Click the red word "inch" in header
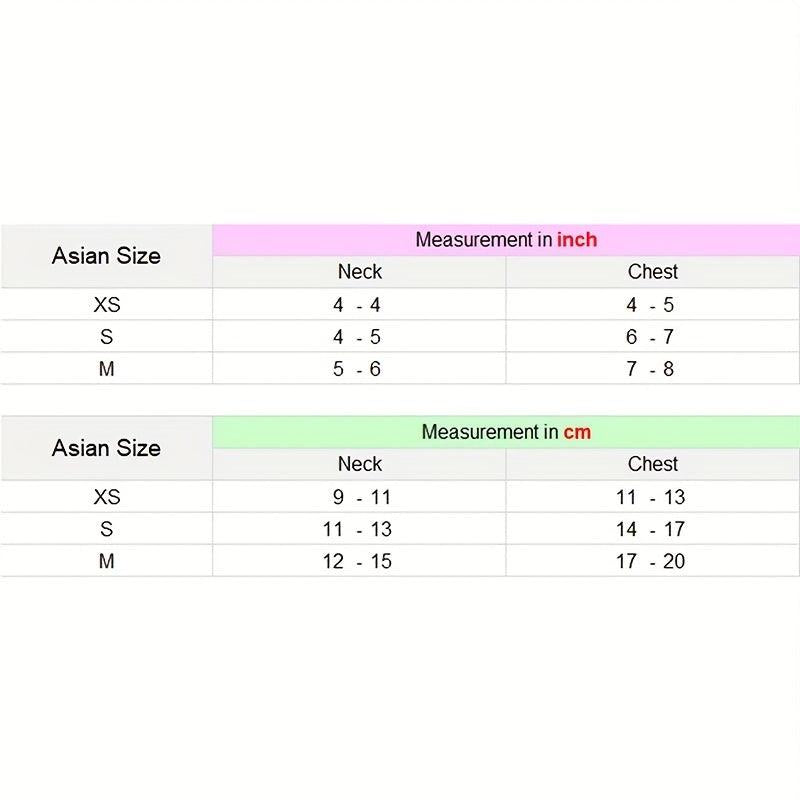This screenshot has width=800, height=800. [577, 240]
